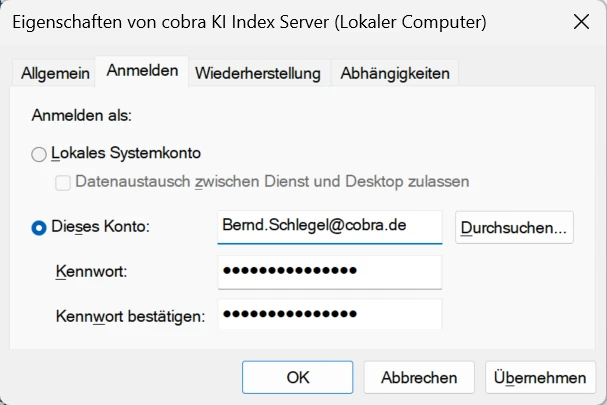Focus the Kennwort password field

(329, 272)
